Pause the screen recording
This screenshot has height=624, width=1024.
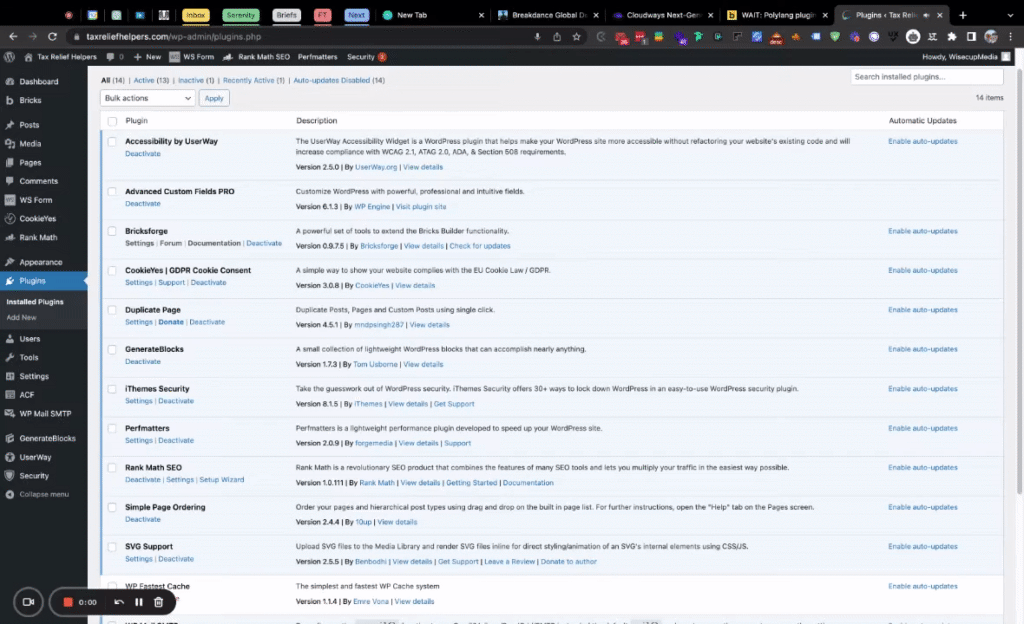(x=139, y=602)
